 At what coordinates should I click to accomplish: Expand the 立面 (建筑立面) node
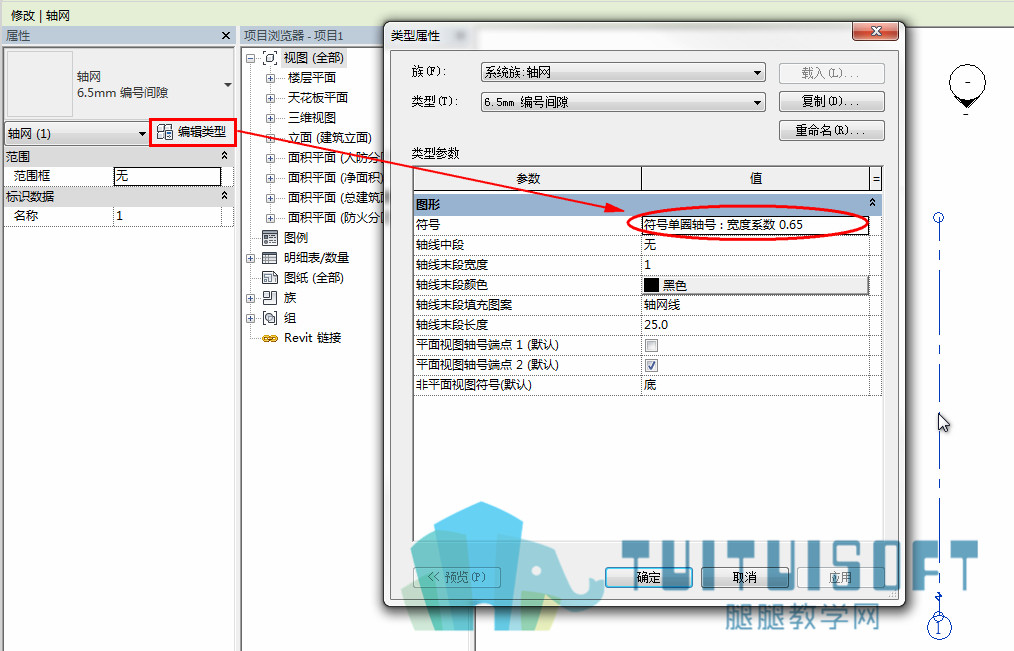pos(270,138)
